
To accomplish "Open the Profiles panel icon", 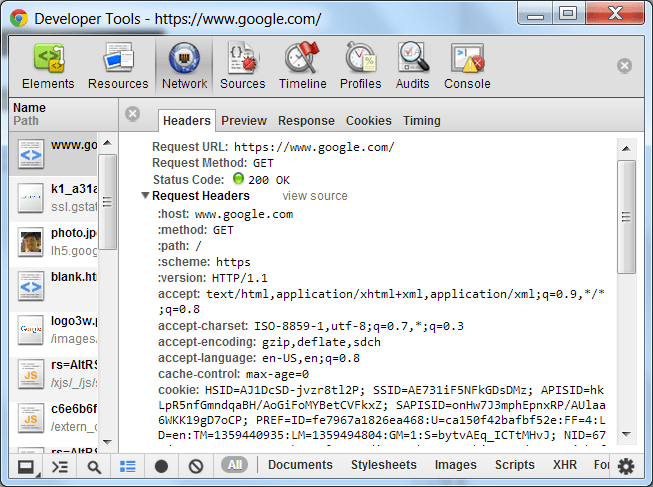I will coord(361,57).
